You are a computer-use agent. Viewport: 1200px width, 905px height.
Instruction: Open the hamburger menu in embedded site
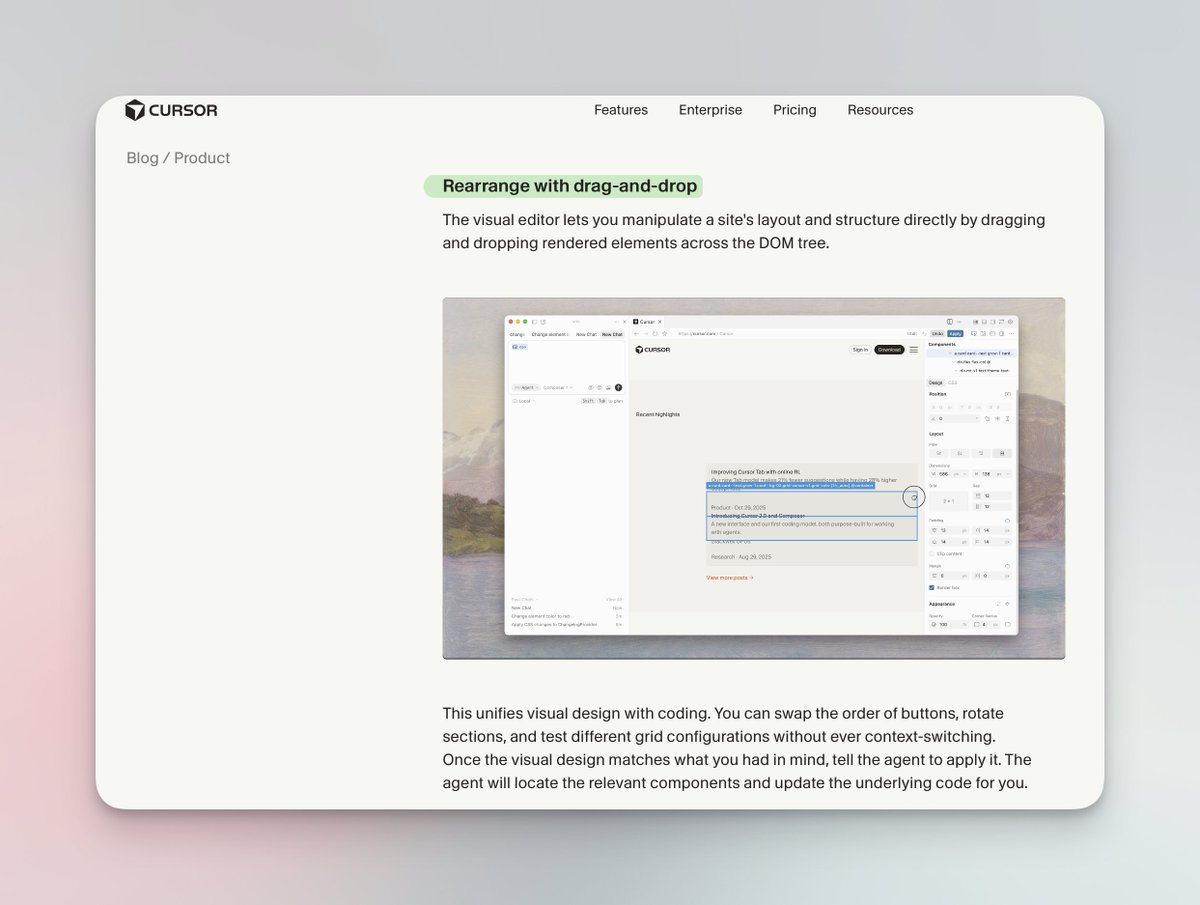(914, 350)
